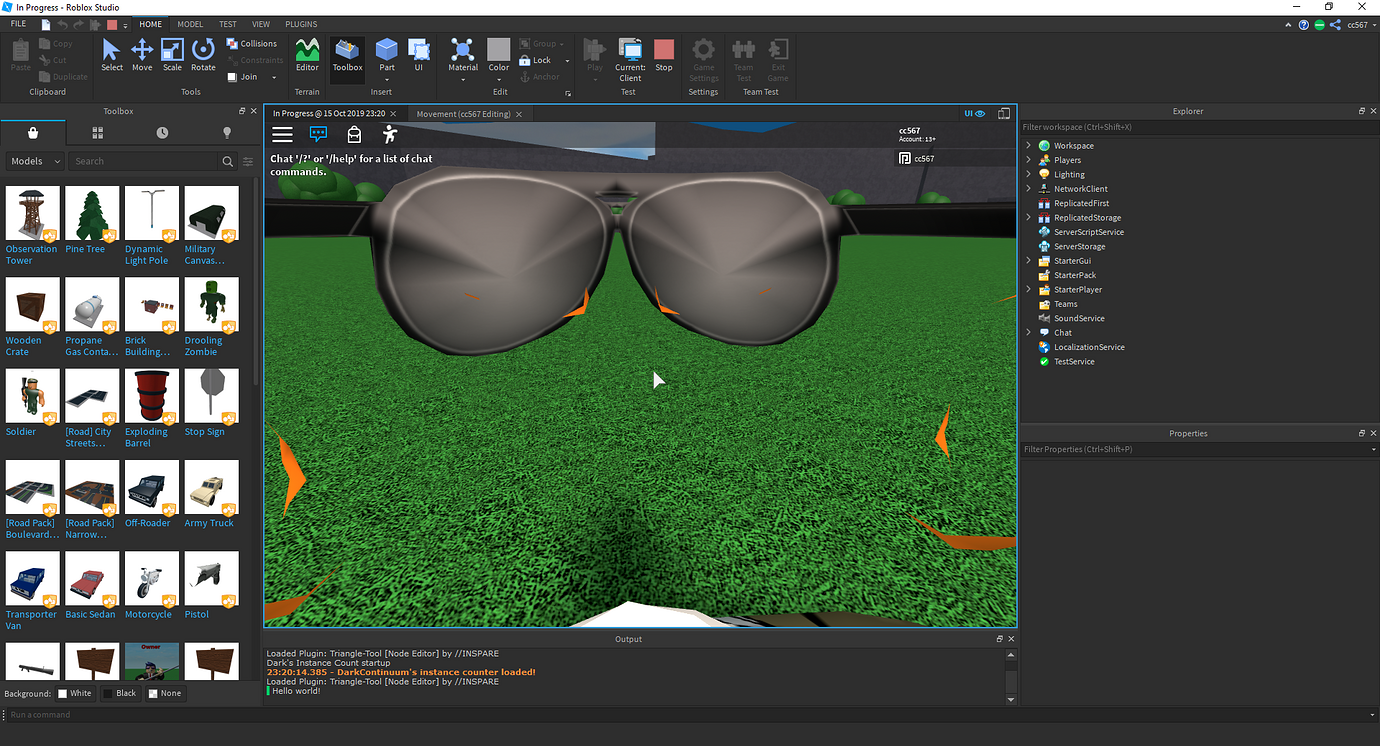
Task: Open the FILE menu
Action: pos(18,24)
